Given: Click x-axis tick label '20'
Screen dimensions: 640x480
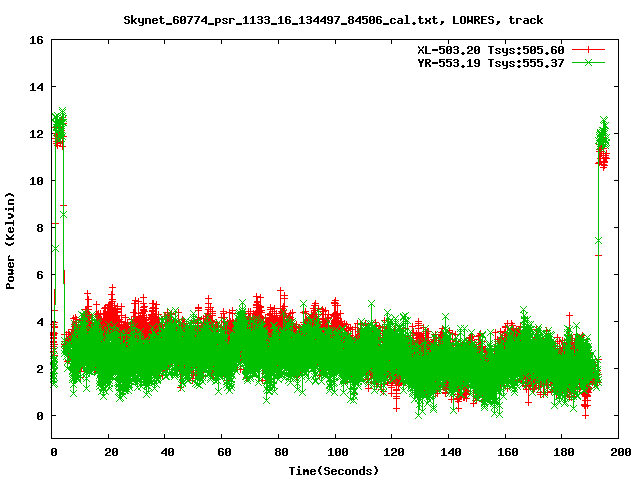Looking at the screenshot, I should pos(111,452).
